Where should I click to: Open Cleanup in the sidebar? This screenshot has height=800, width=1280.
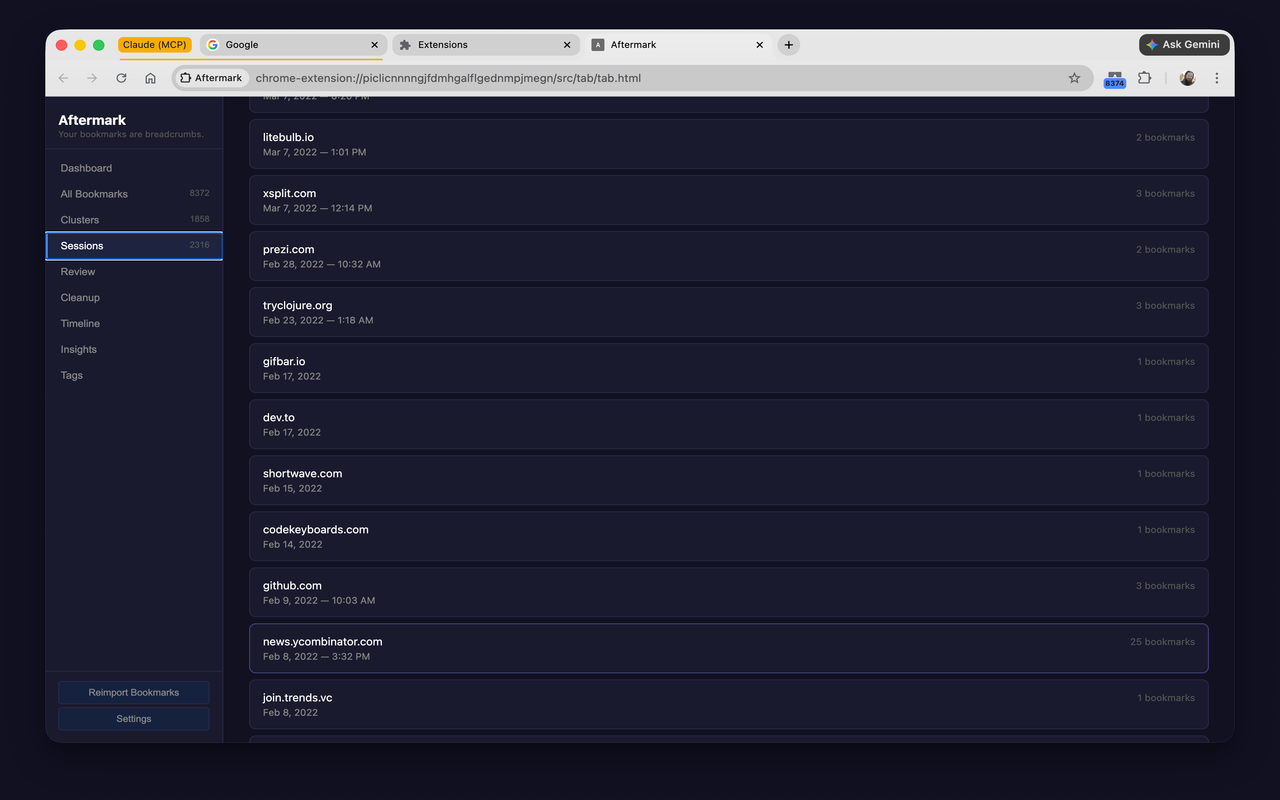pos(134,298)
